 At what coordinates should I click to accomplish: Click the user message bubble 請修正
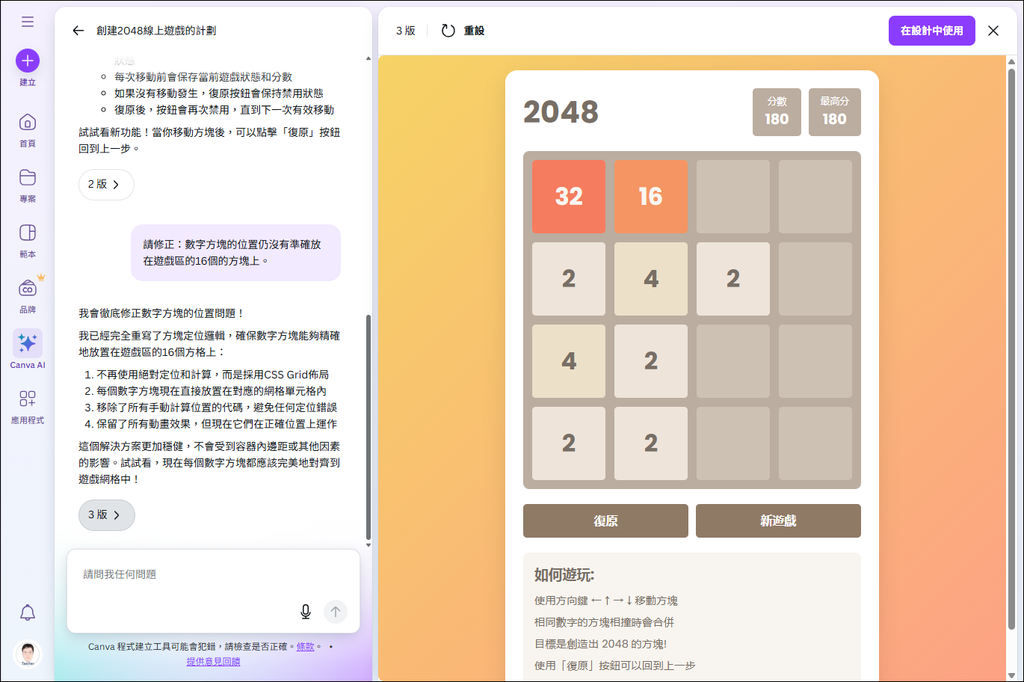(x=236, y=253)
